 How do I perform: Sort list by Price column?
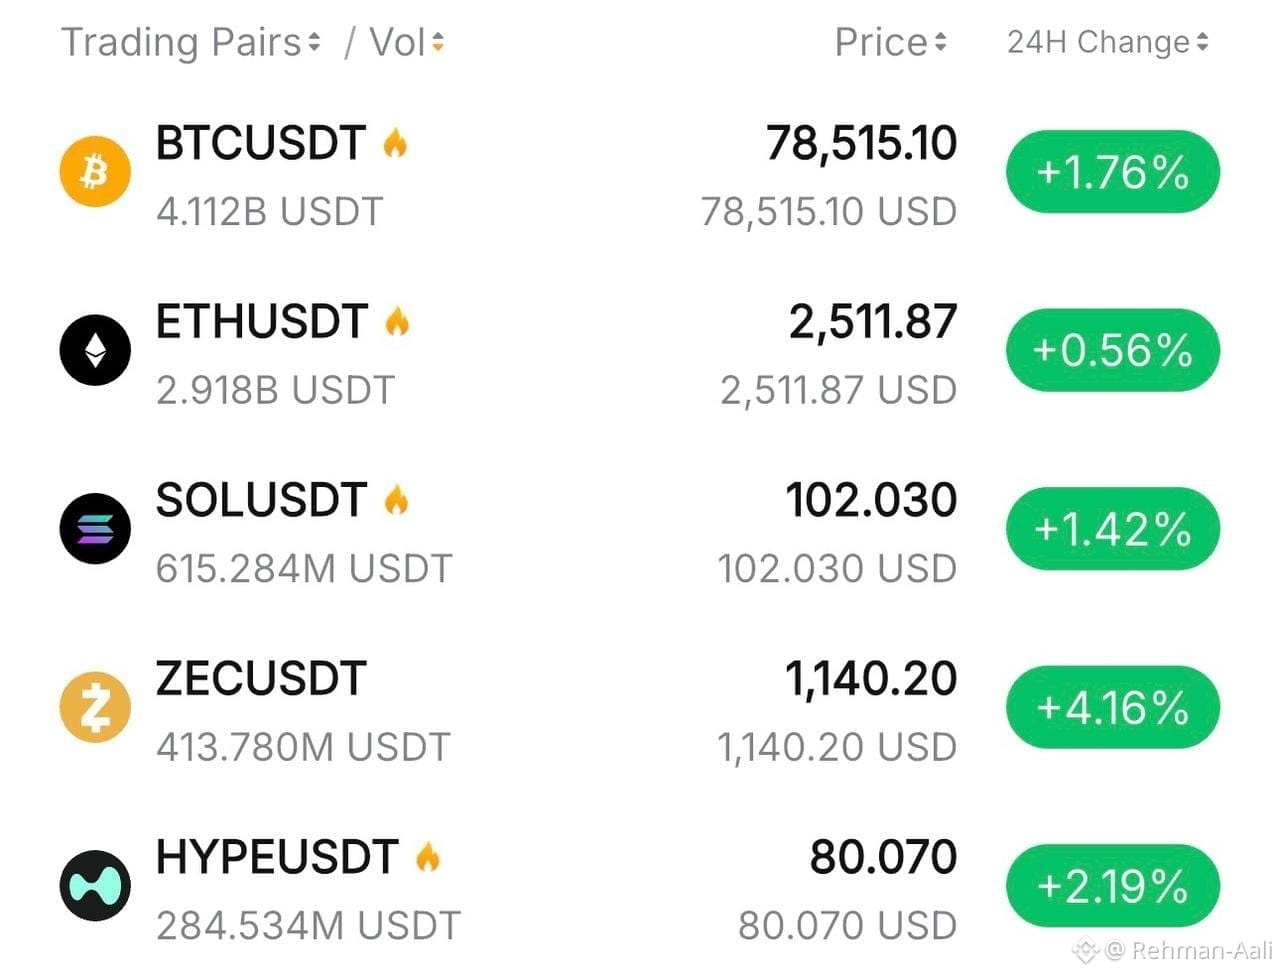tap(890, 42)
